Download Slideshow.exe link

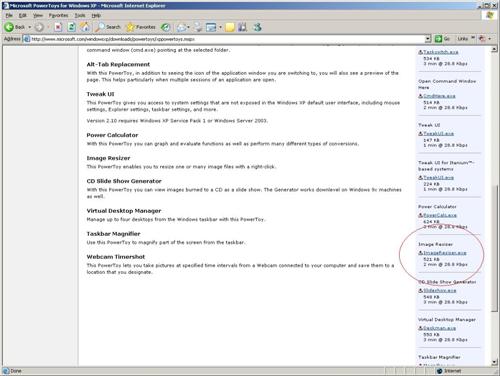coord(440,291)
